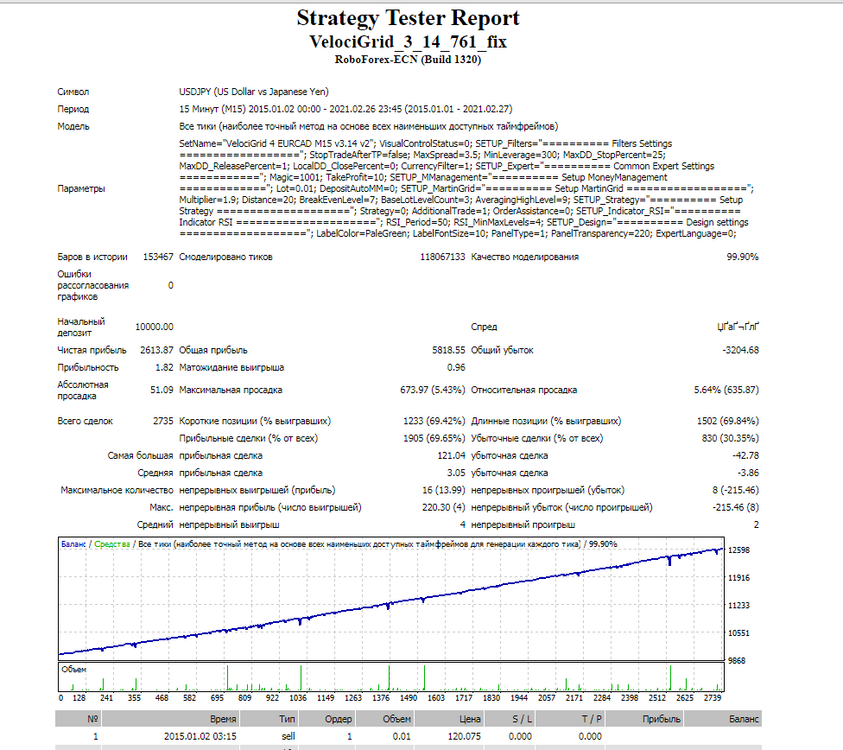Click net profit value 2613.87
Screen dimensions: 843x750
157,350
